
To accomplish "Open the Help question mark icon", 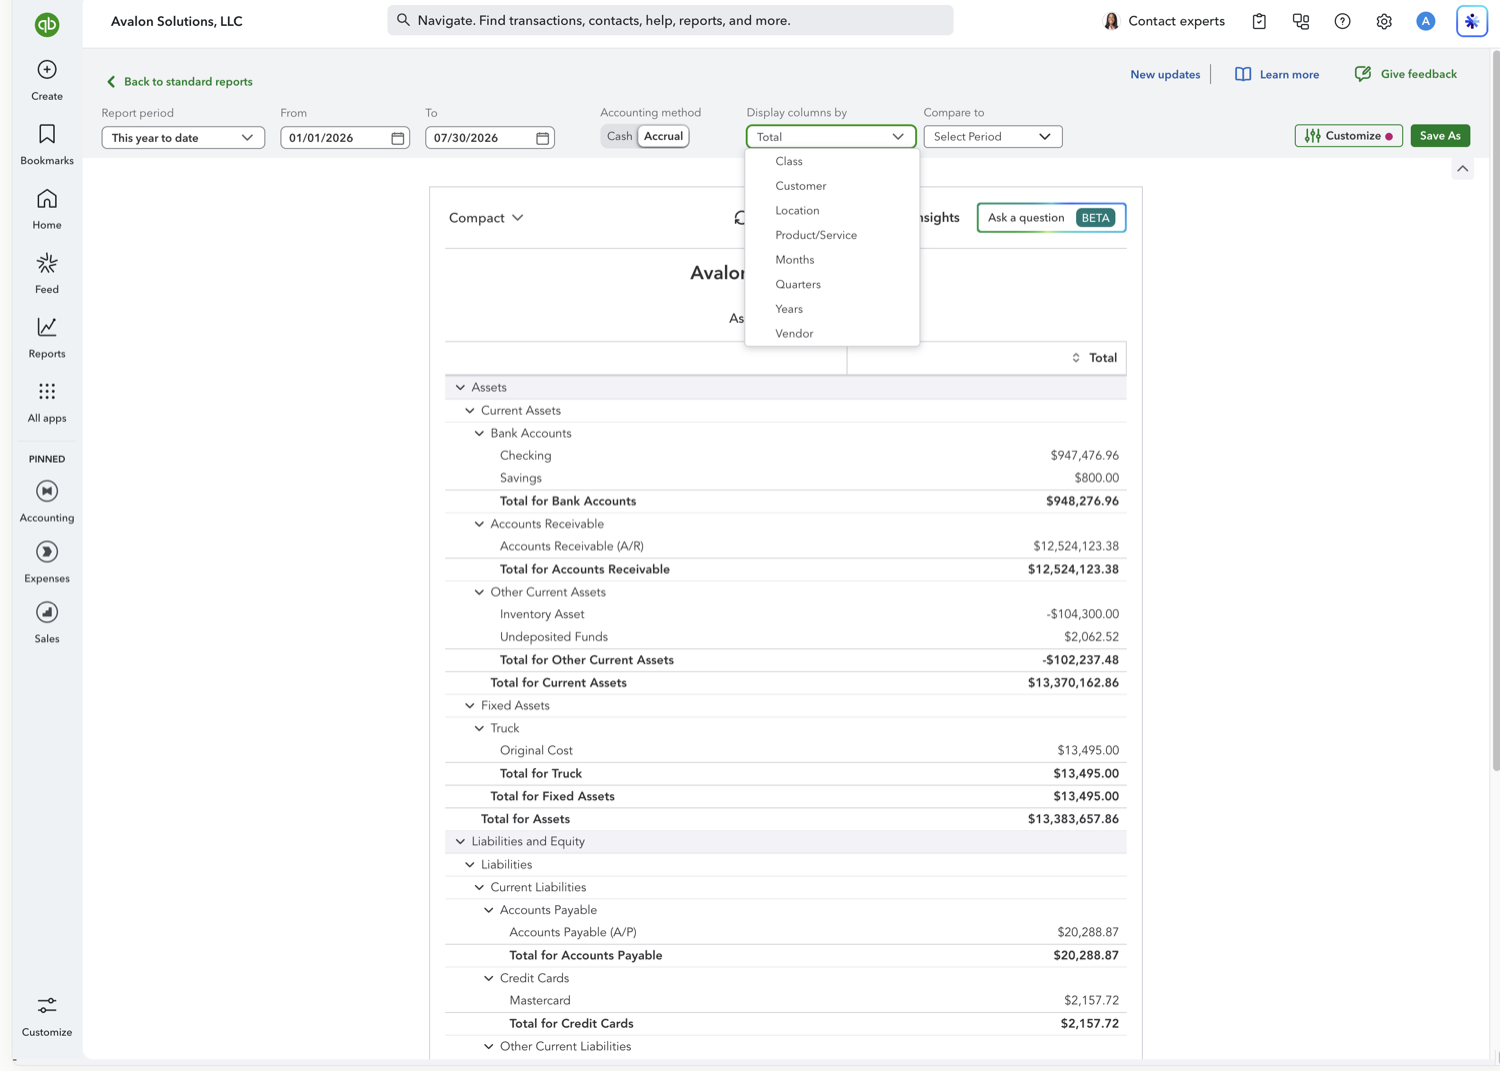I will point(1342,21).
